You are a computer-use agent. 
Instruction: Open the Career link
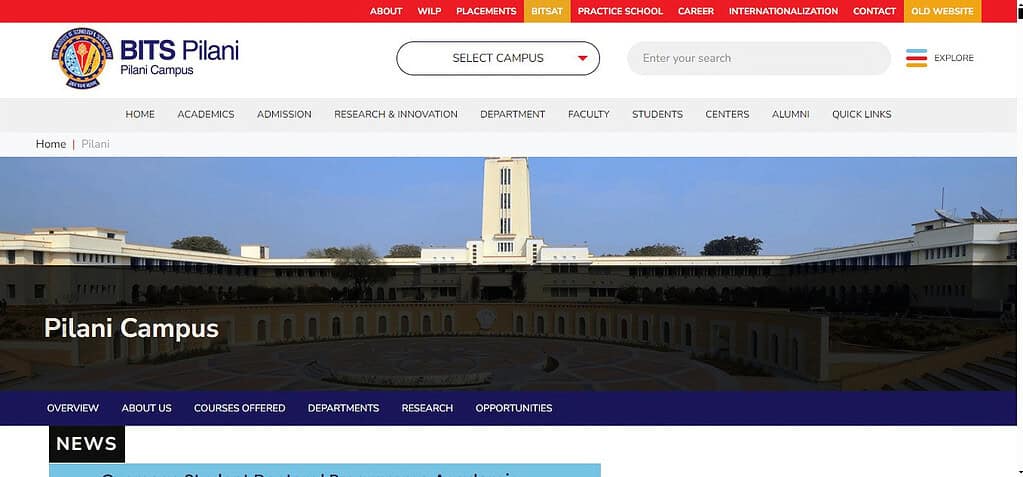[695, 11]
